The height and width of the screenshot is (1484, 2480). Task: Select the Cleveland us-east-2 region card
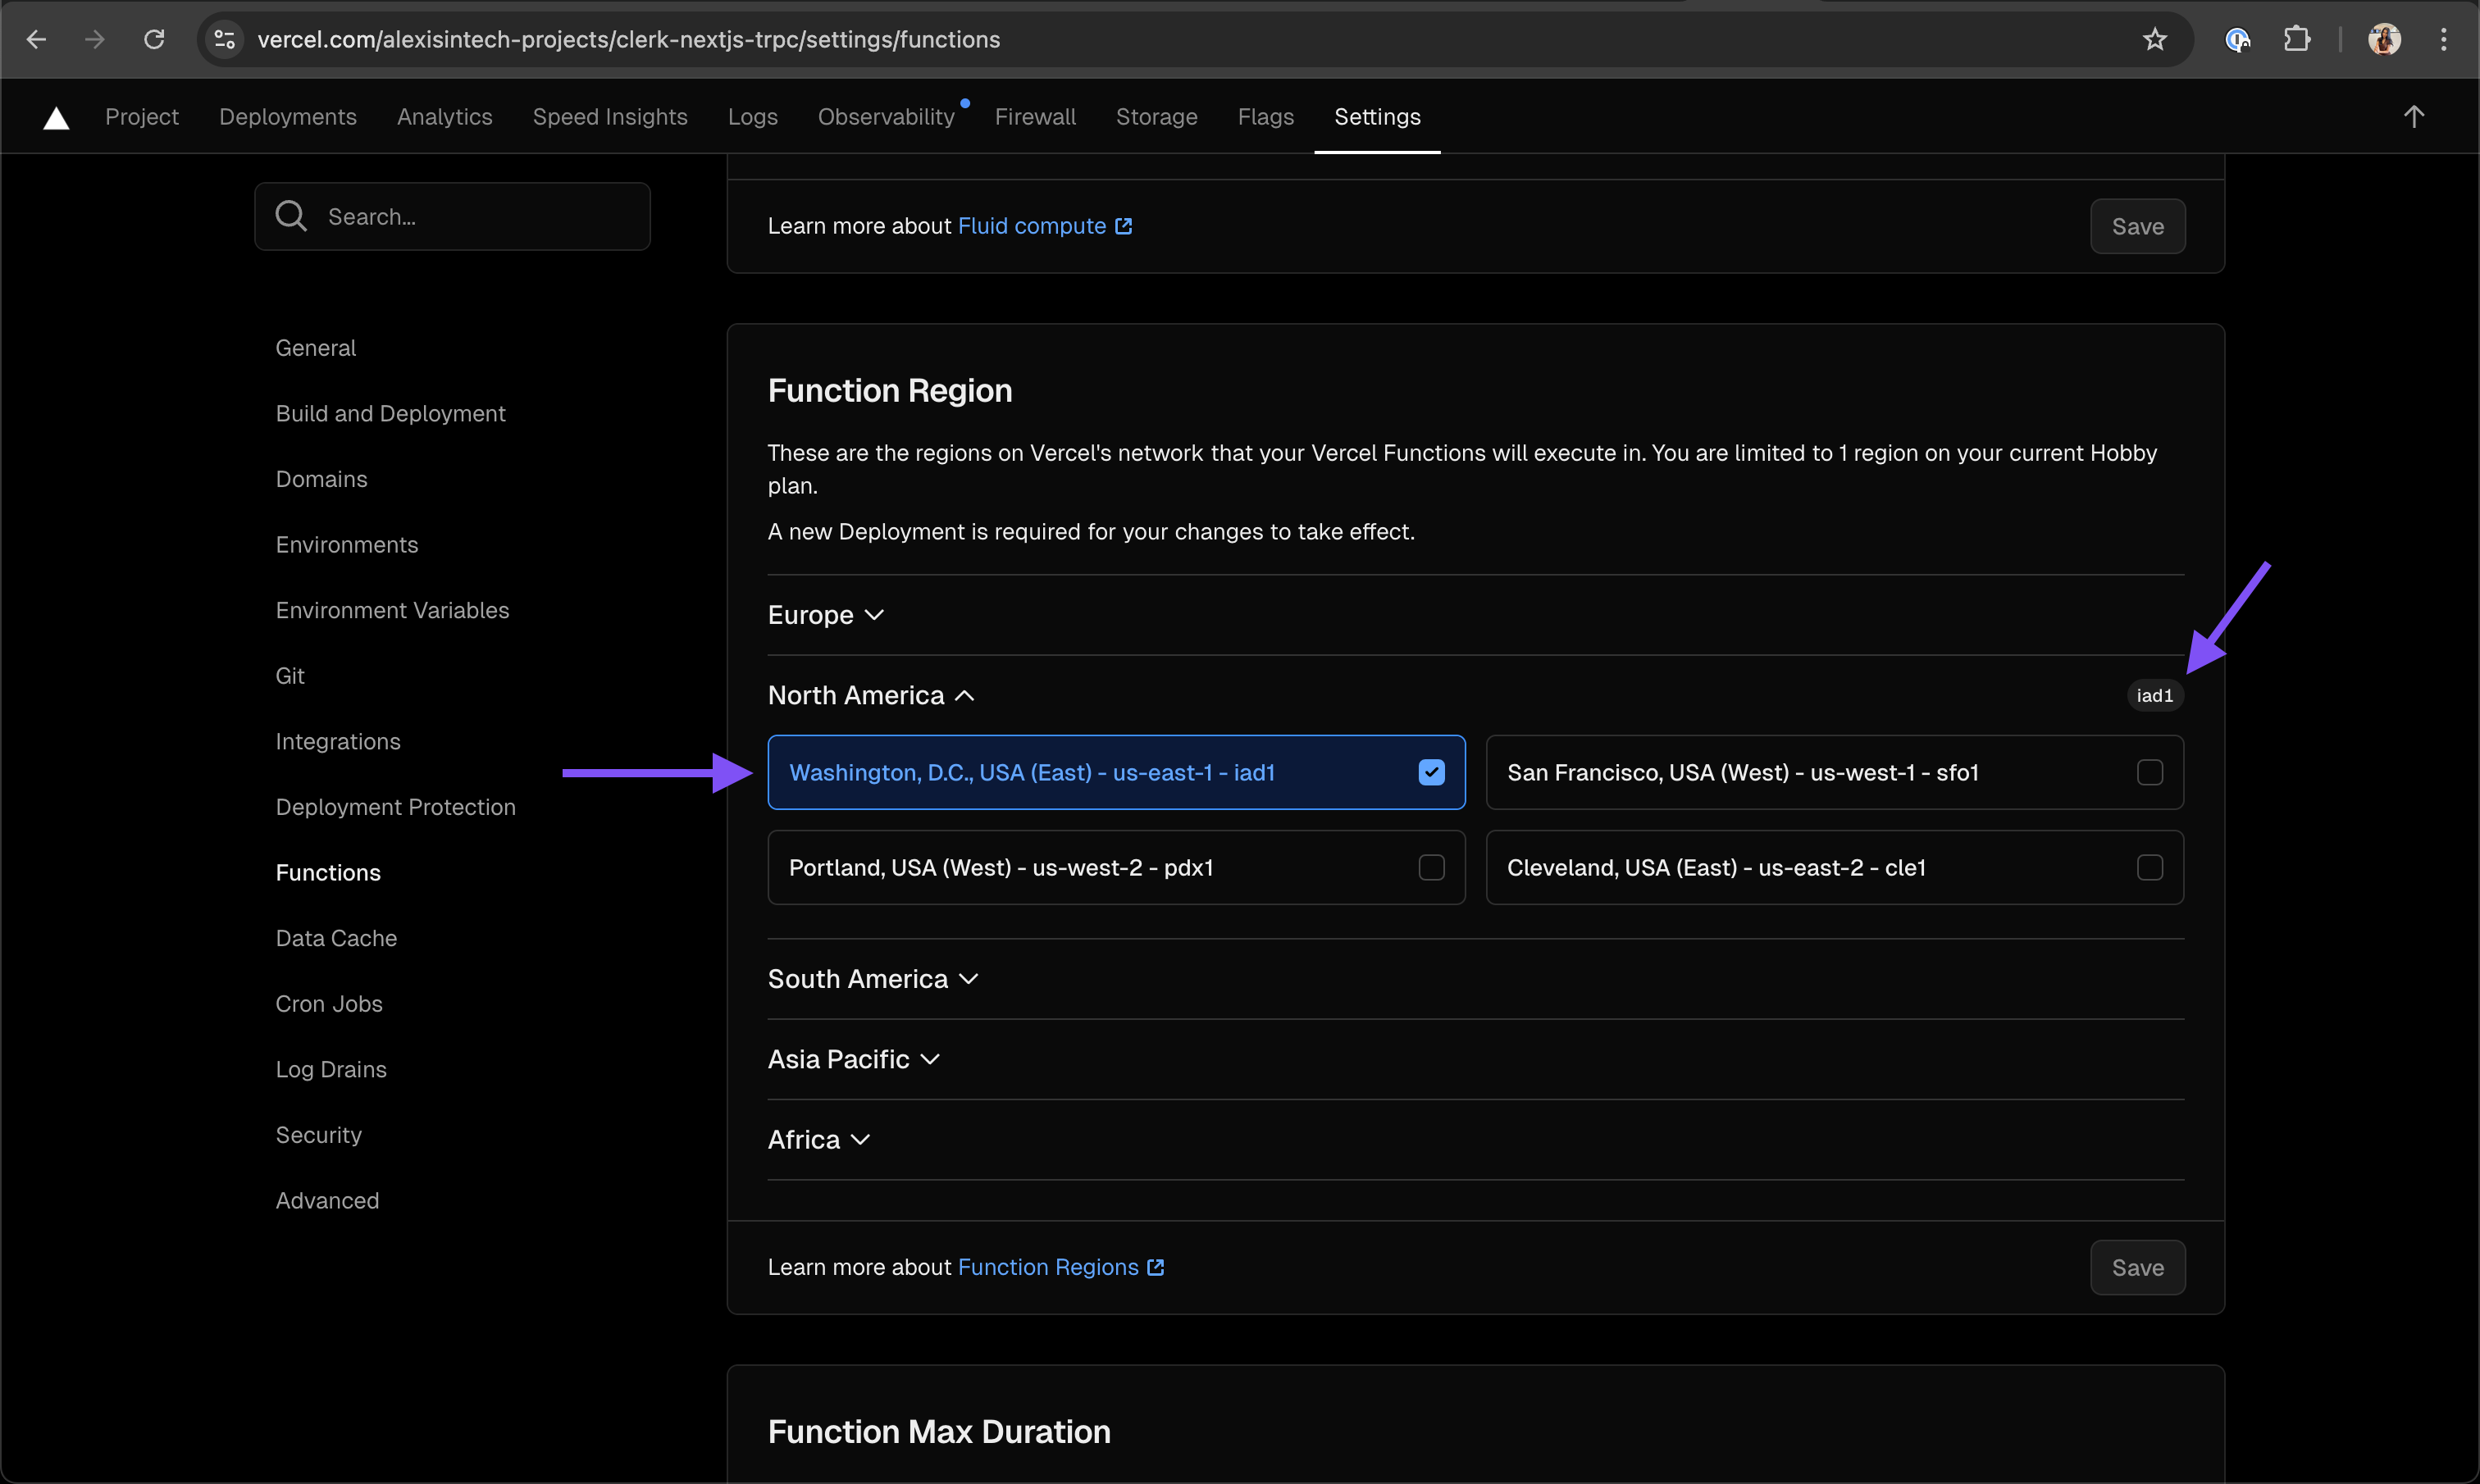coord(1834,867)
